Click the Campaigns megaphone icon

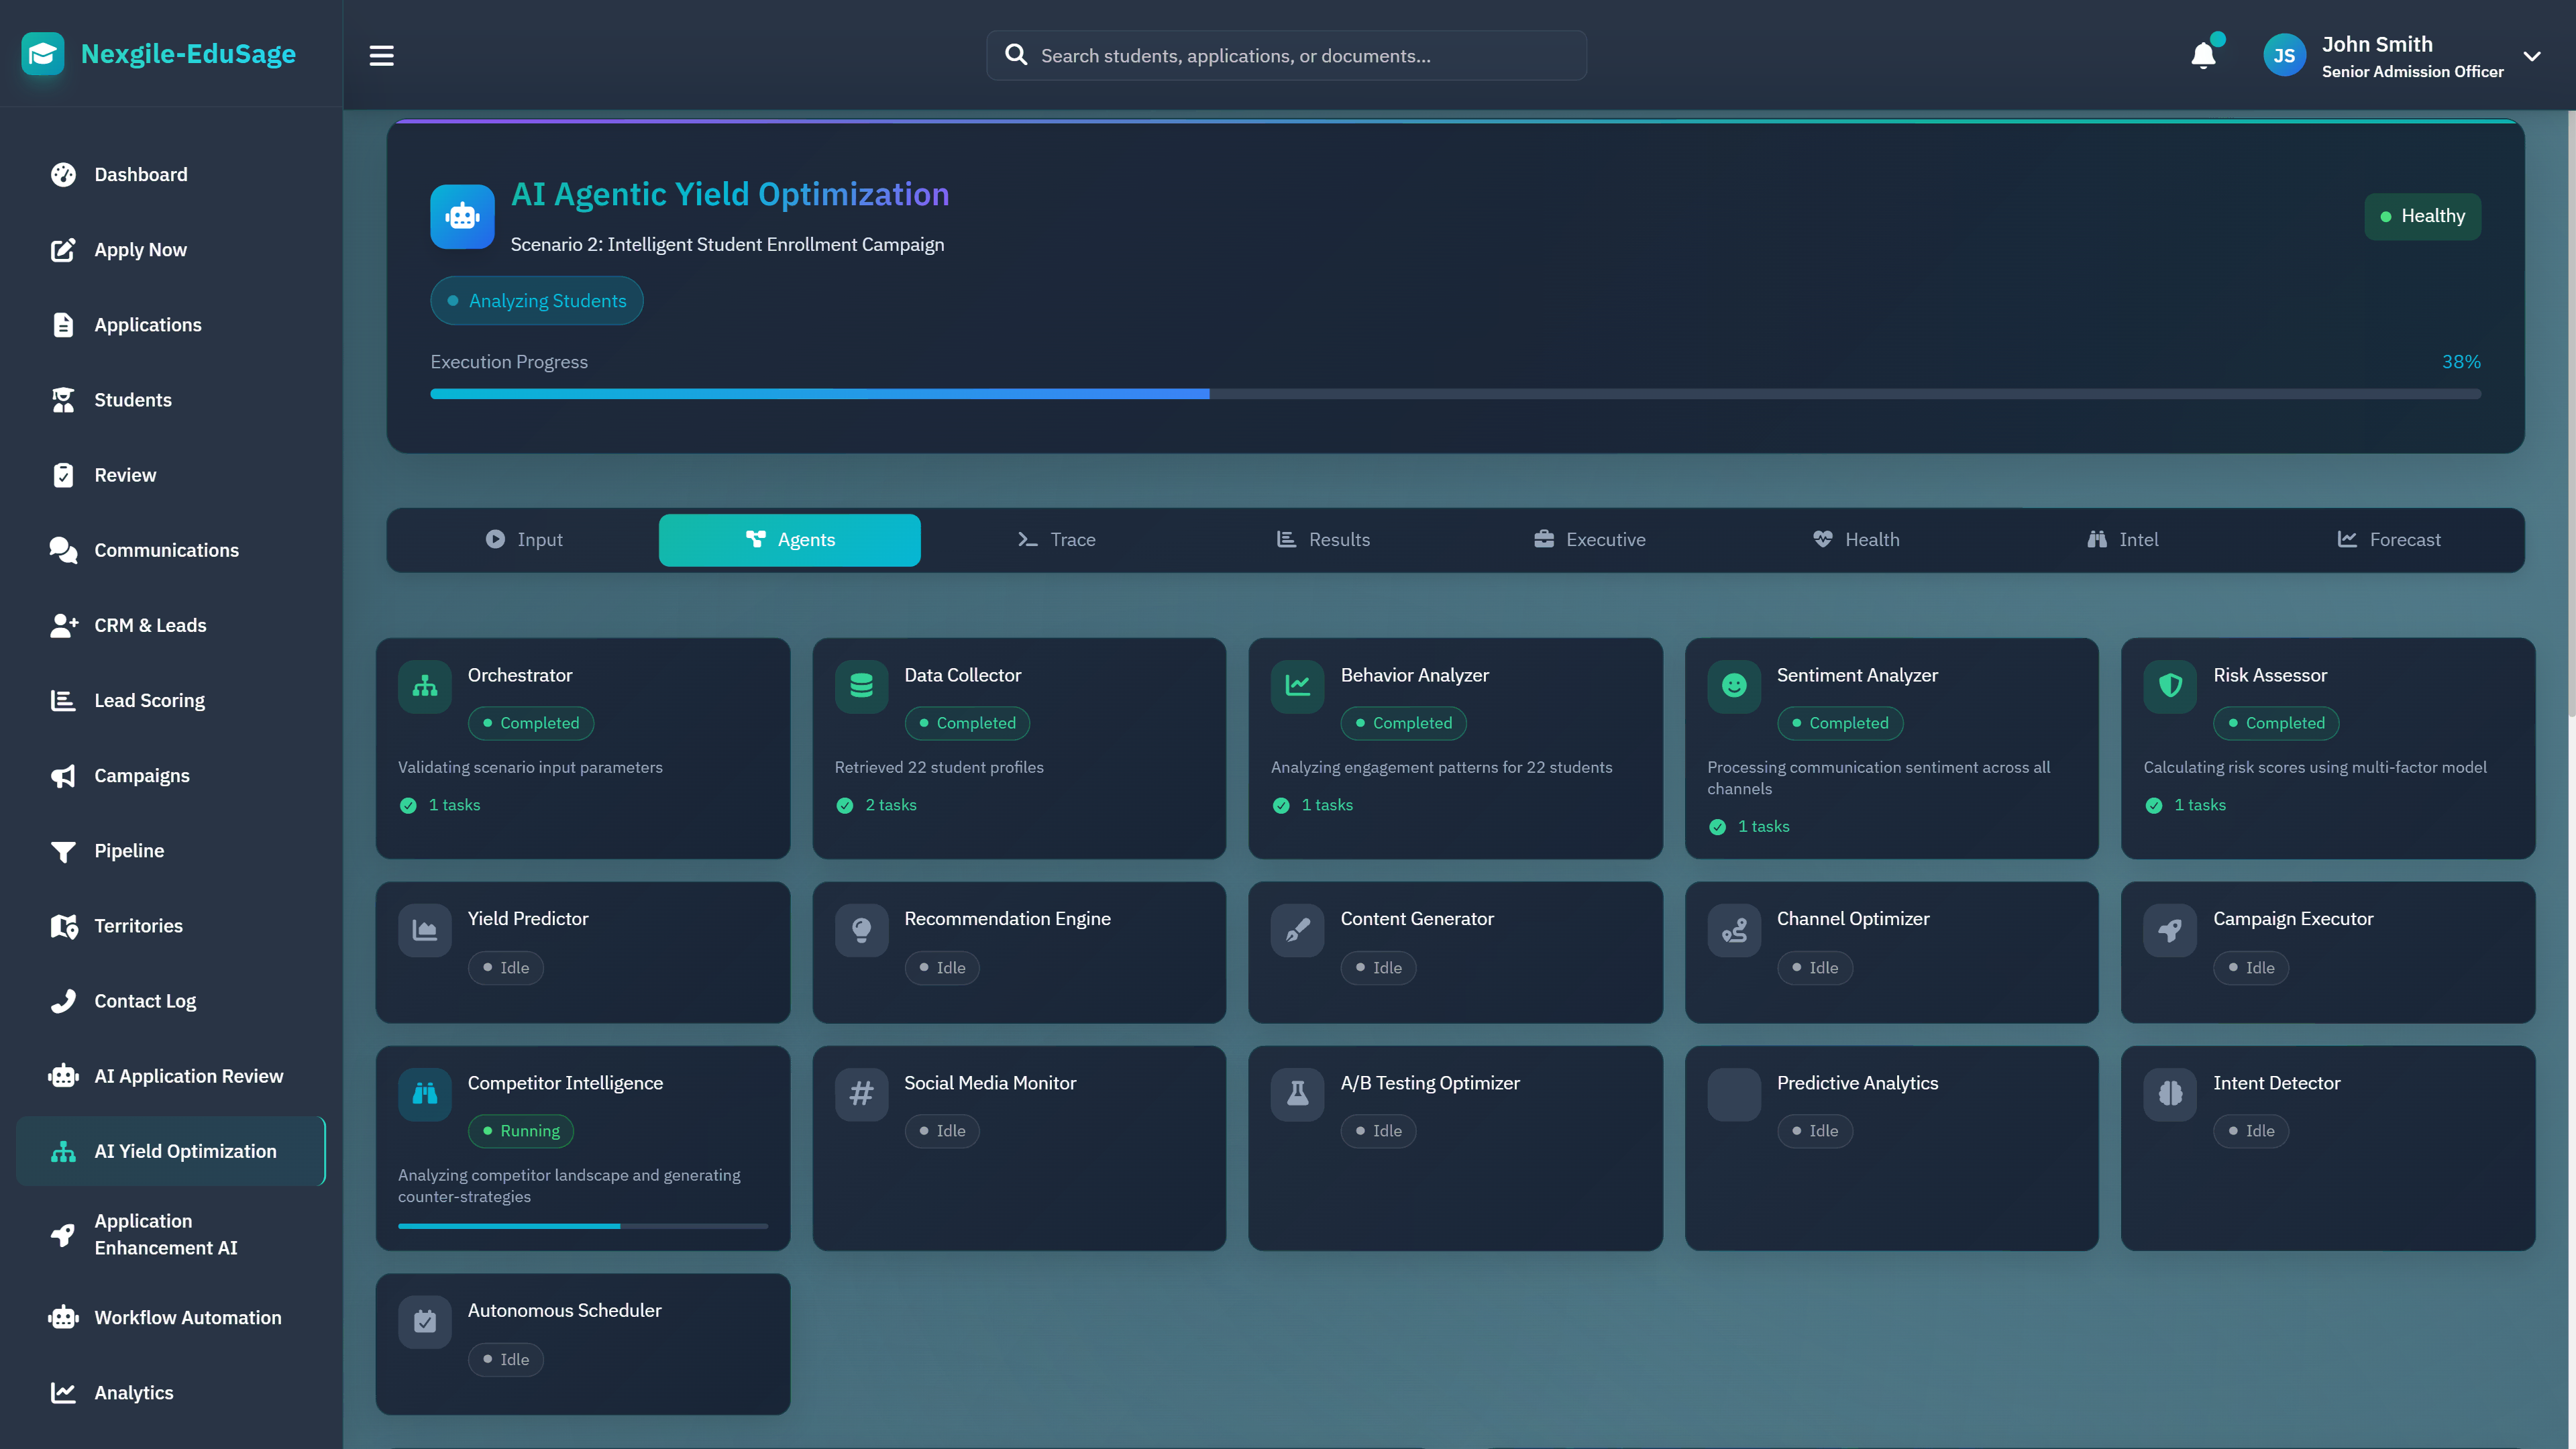click(63, 775)
